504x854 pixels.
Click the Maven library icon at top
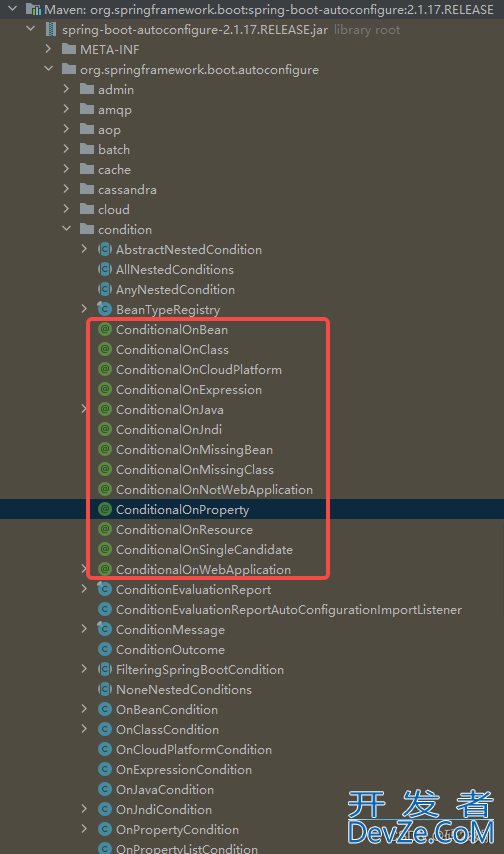click(33, 9)
